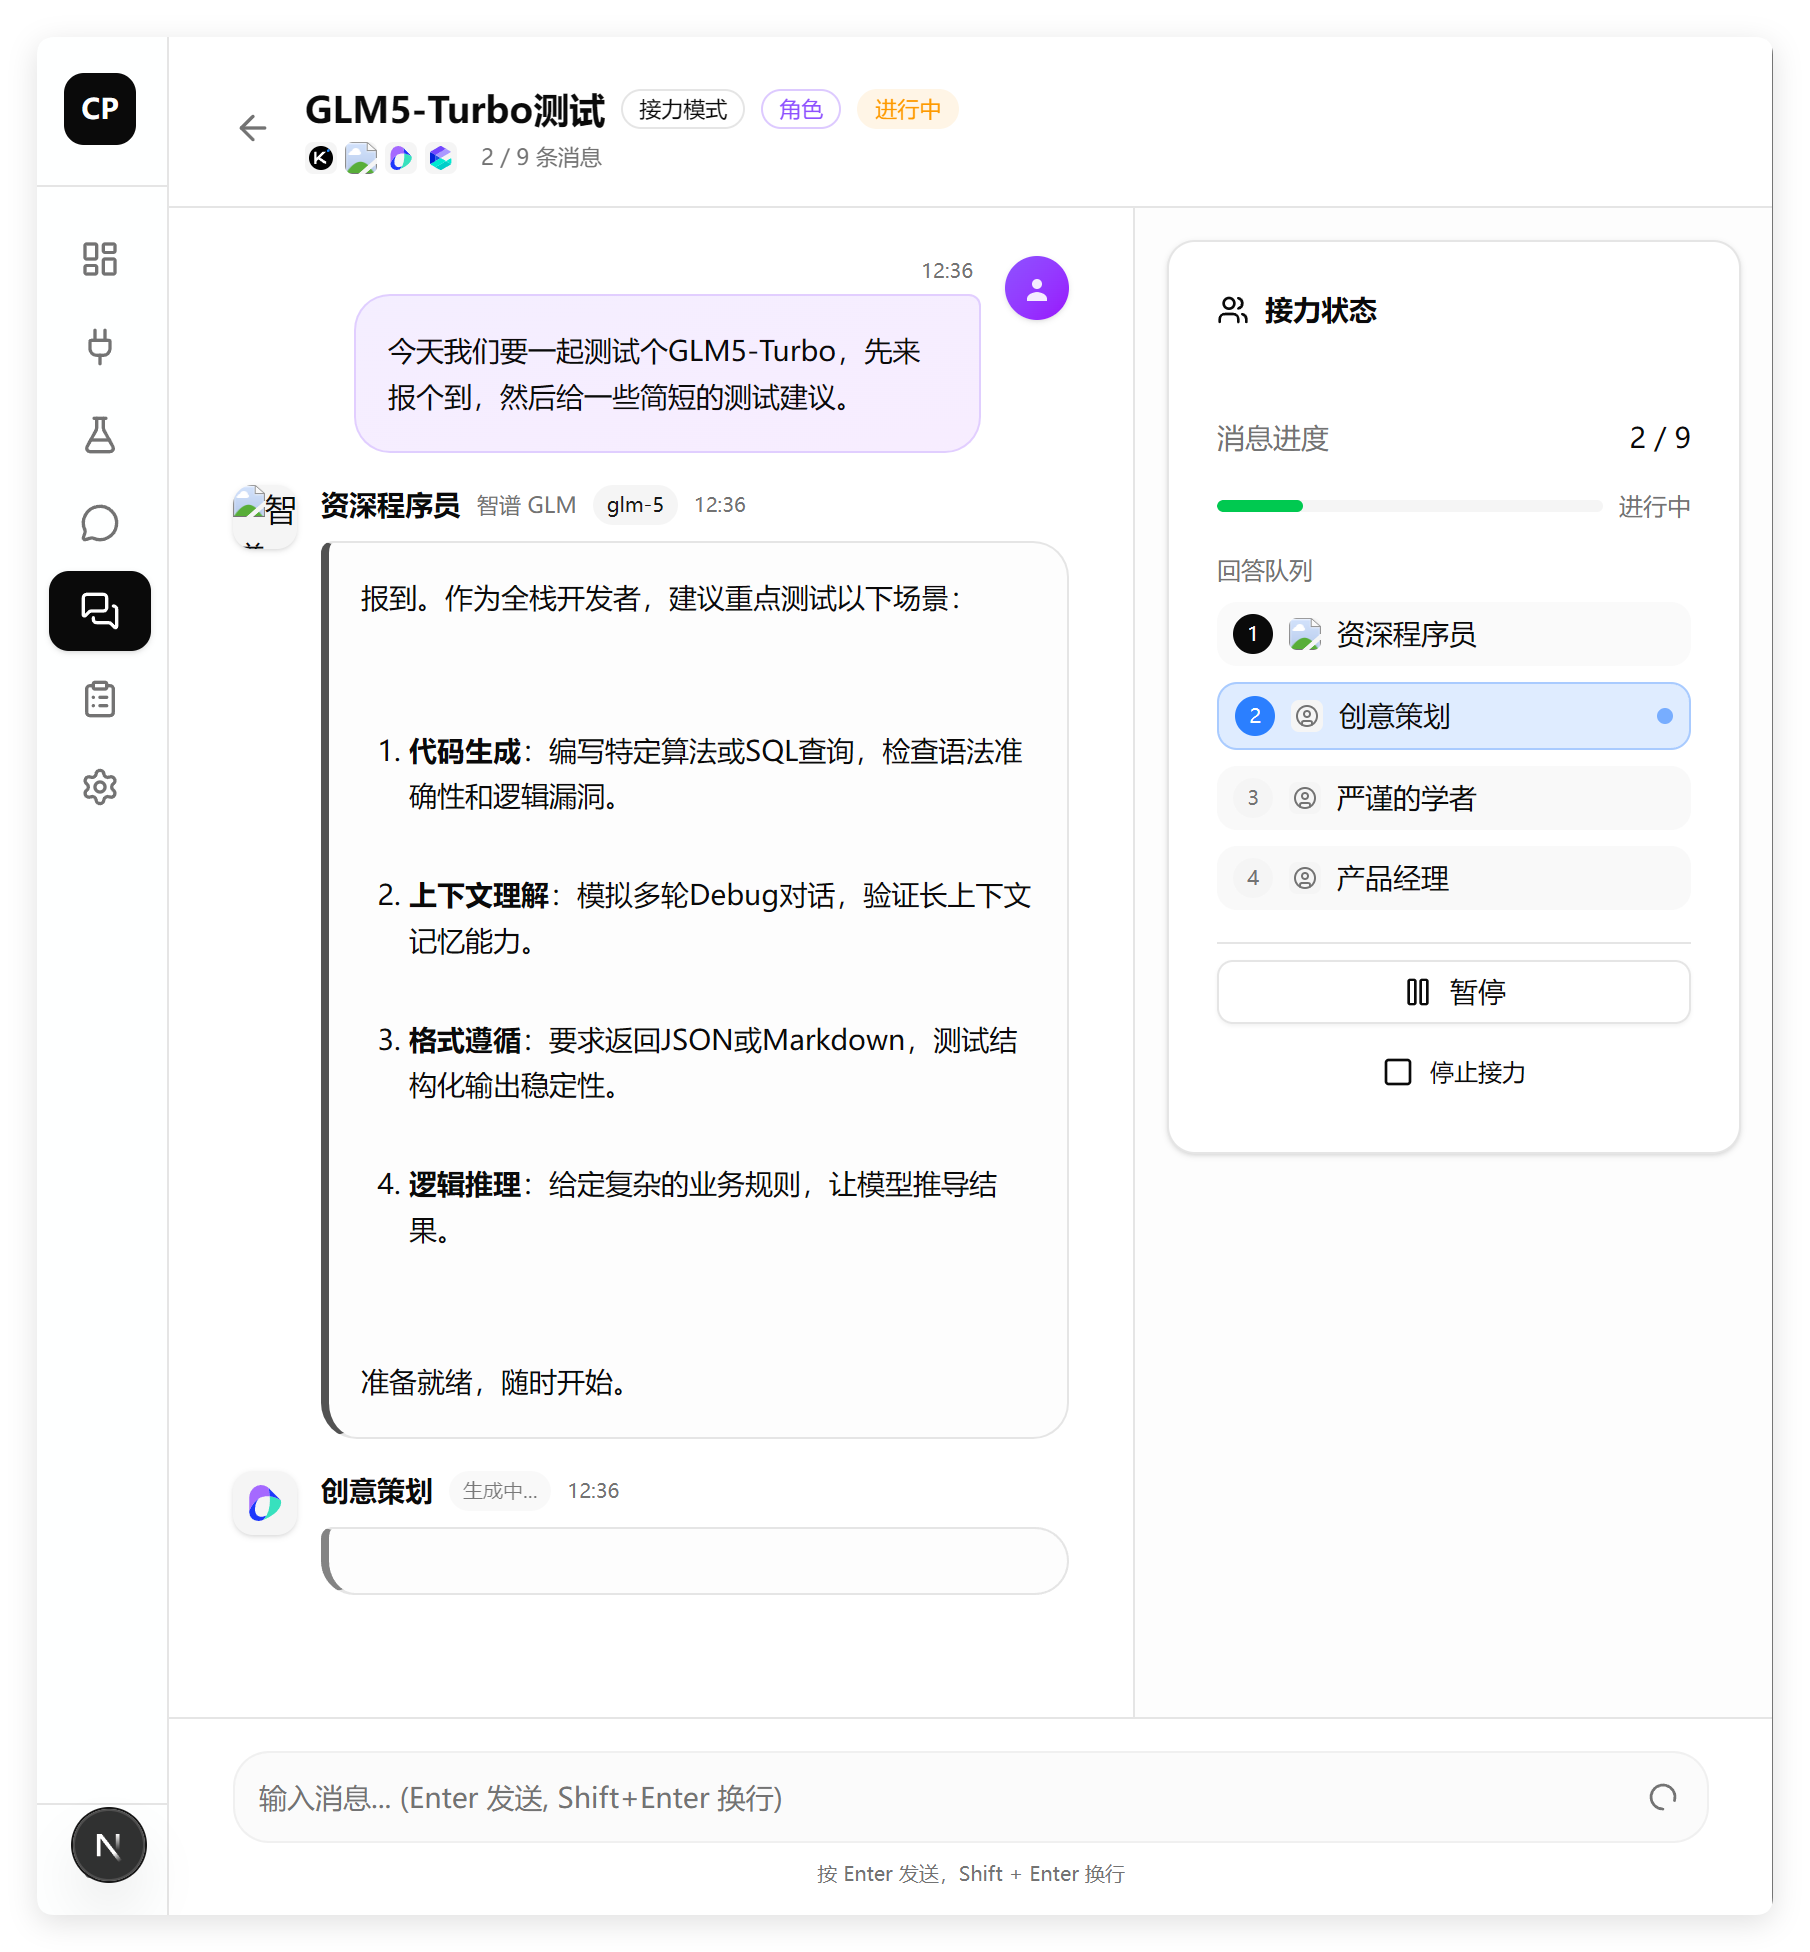Click the CP logo icon
This screenshot has height=1952, width=1810.
coord(100,109)
